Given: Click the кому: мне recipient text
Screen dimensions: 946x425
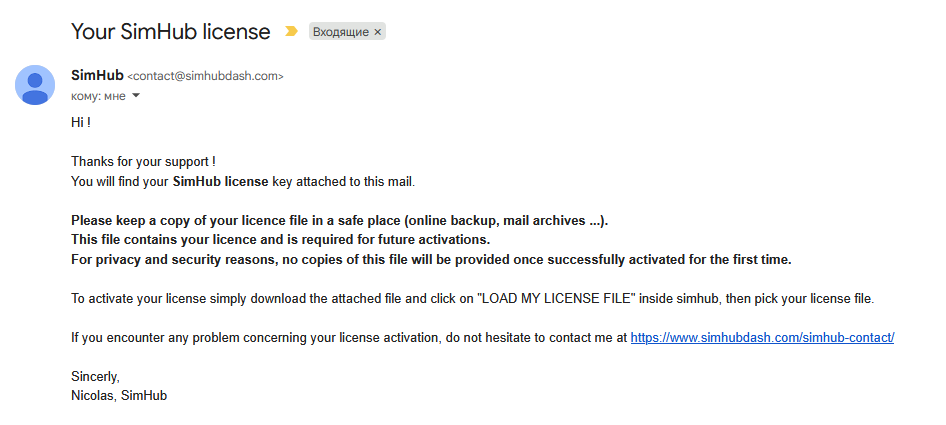Looking at the screenshot, I should click(x=98, y=96).
